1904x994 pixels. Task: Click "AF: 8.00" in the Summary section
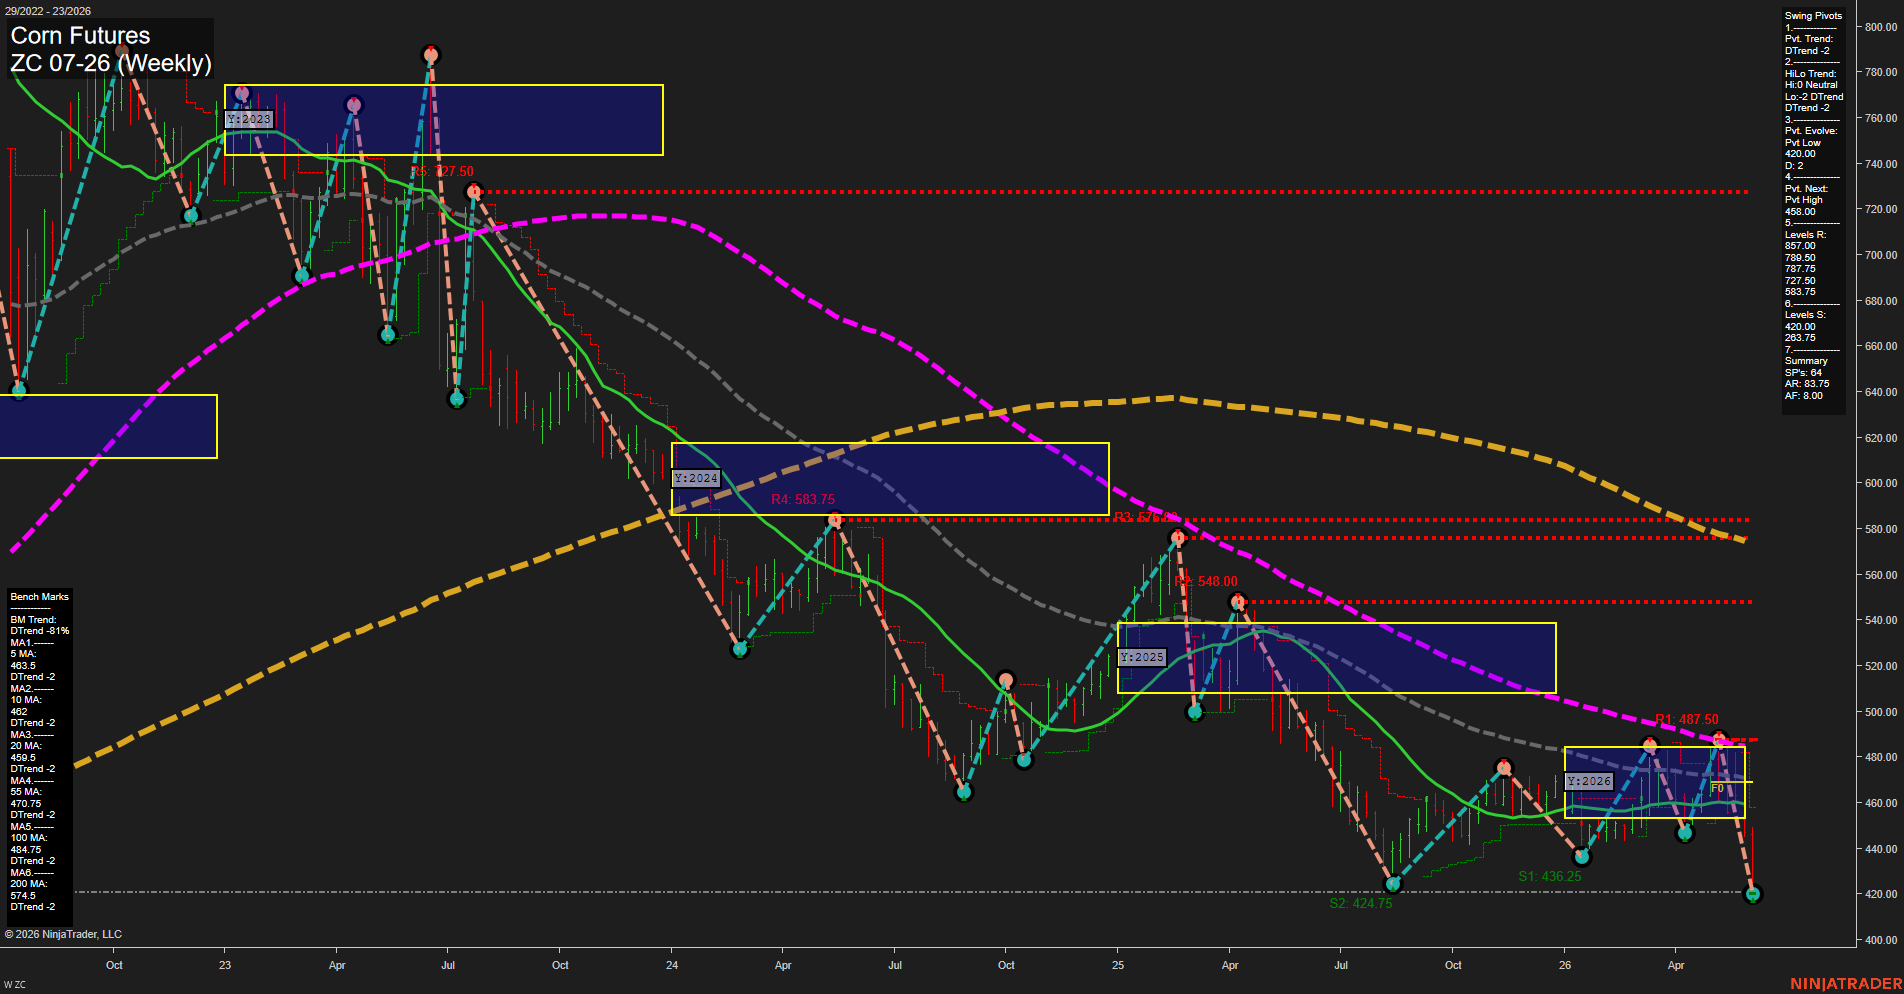tap(1804, 396)
